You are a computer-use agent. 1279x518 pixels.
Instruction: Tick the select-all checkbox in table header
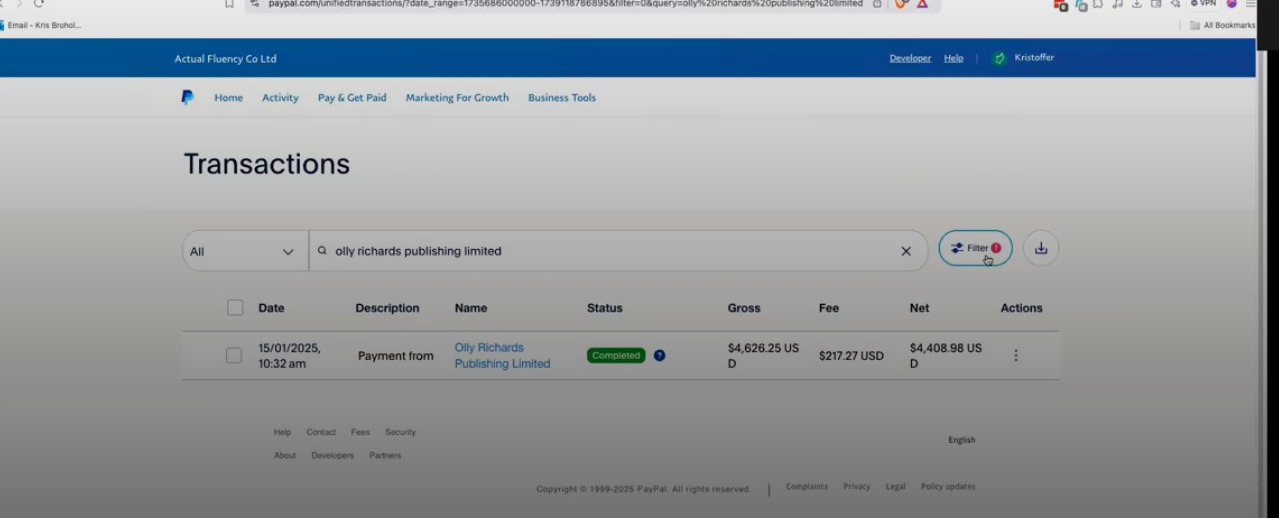pyautogui.click(x=235, y=308)
